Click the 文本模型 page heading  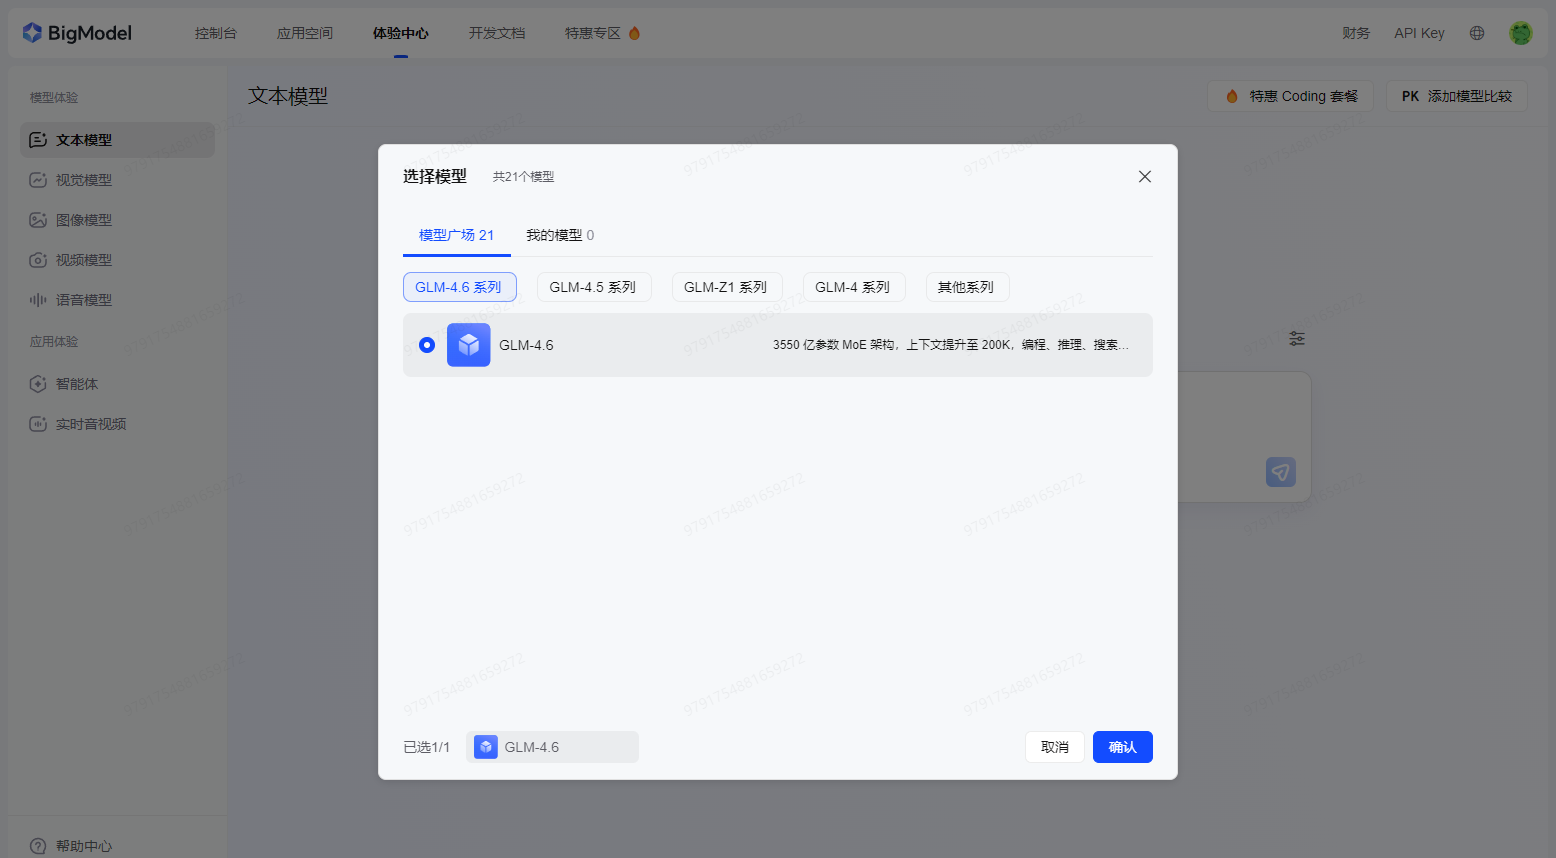pos(288,96)
